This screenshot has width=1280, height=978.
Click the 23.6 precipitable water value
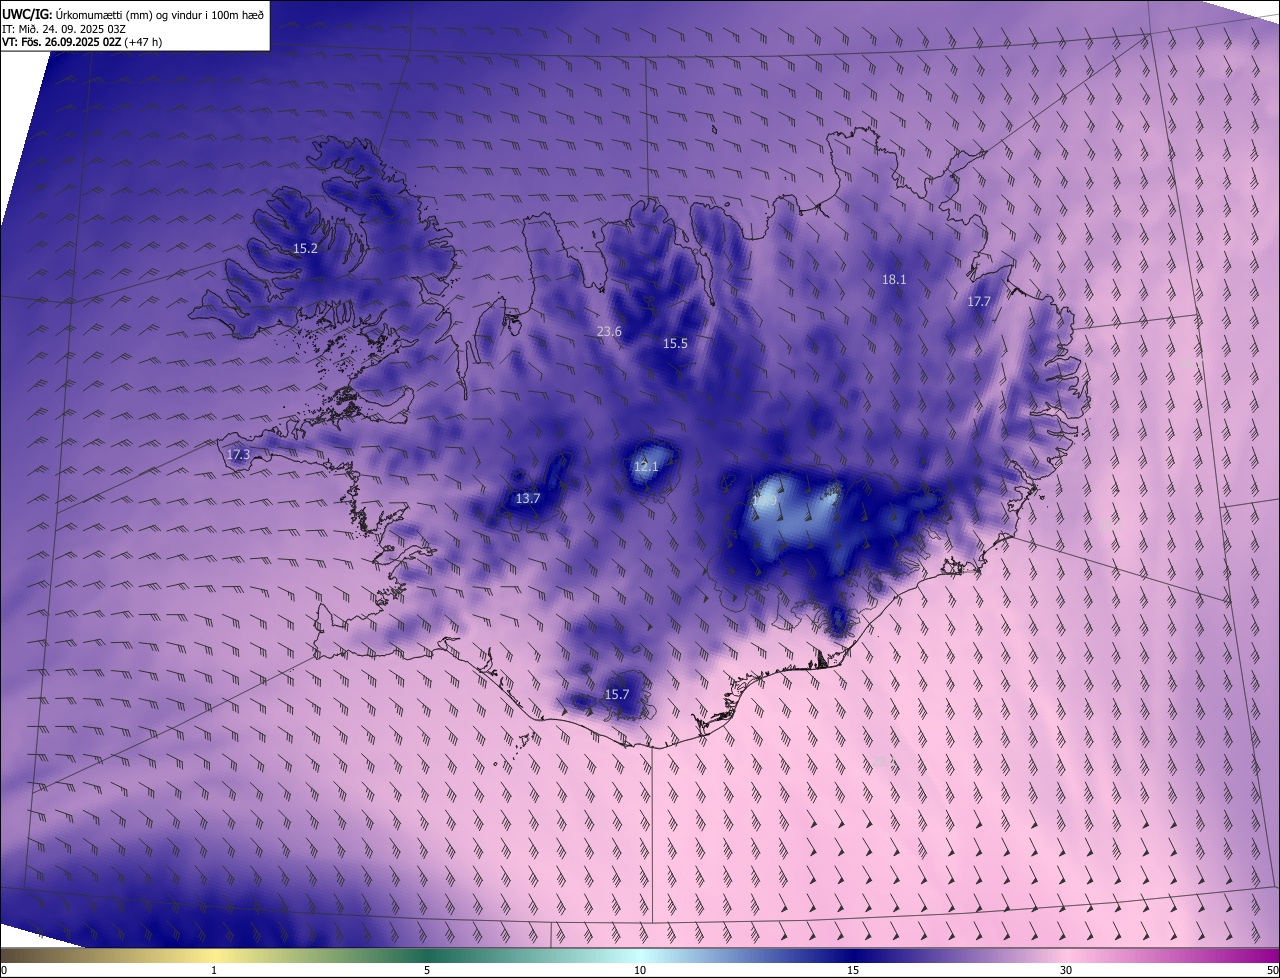[x=609, y=331]
